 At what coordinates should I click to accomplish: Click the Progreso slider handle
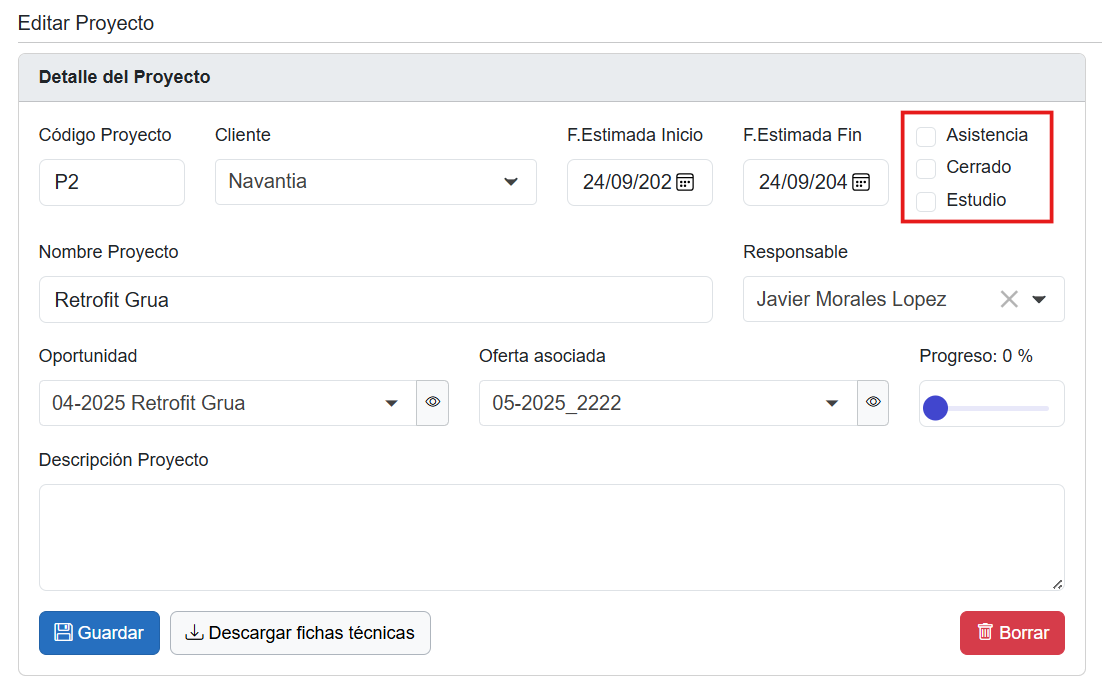[935, 408]
